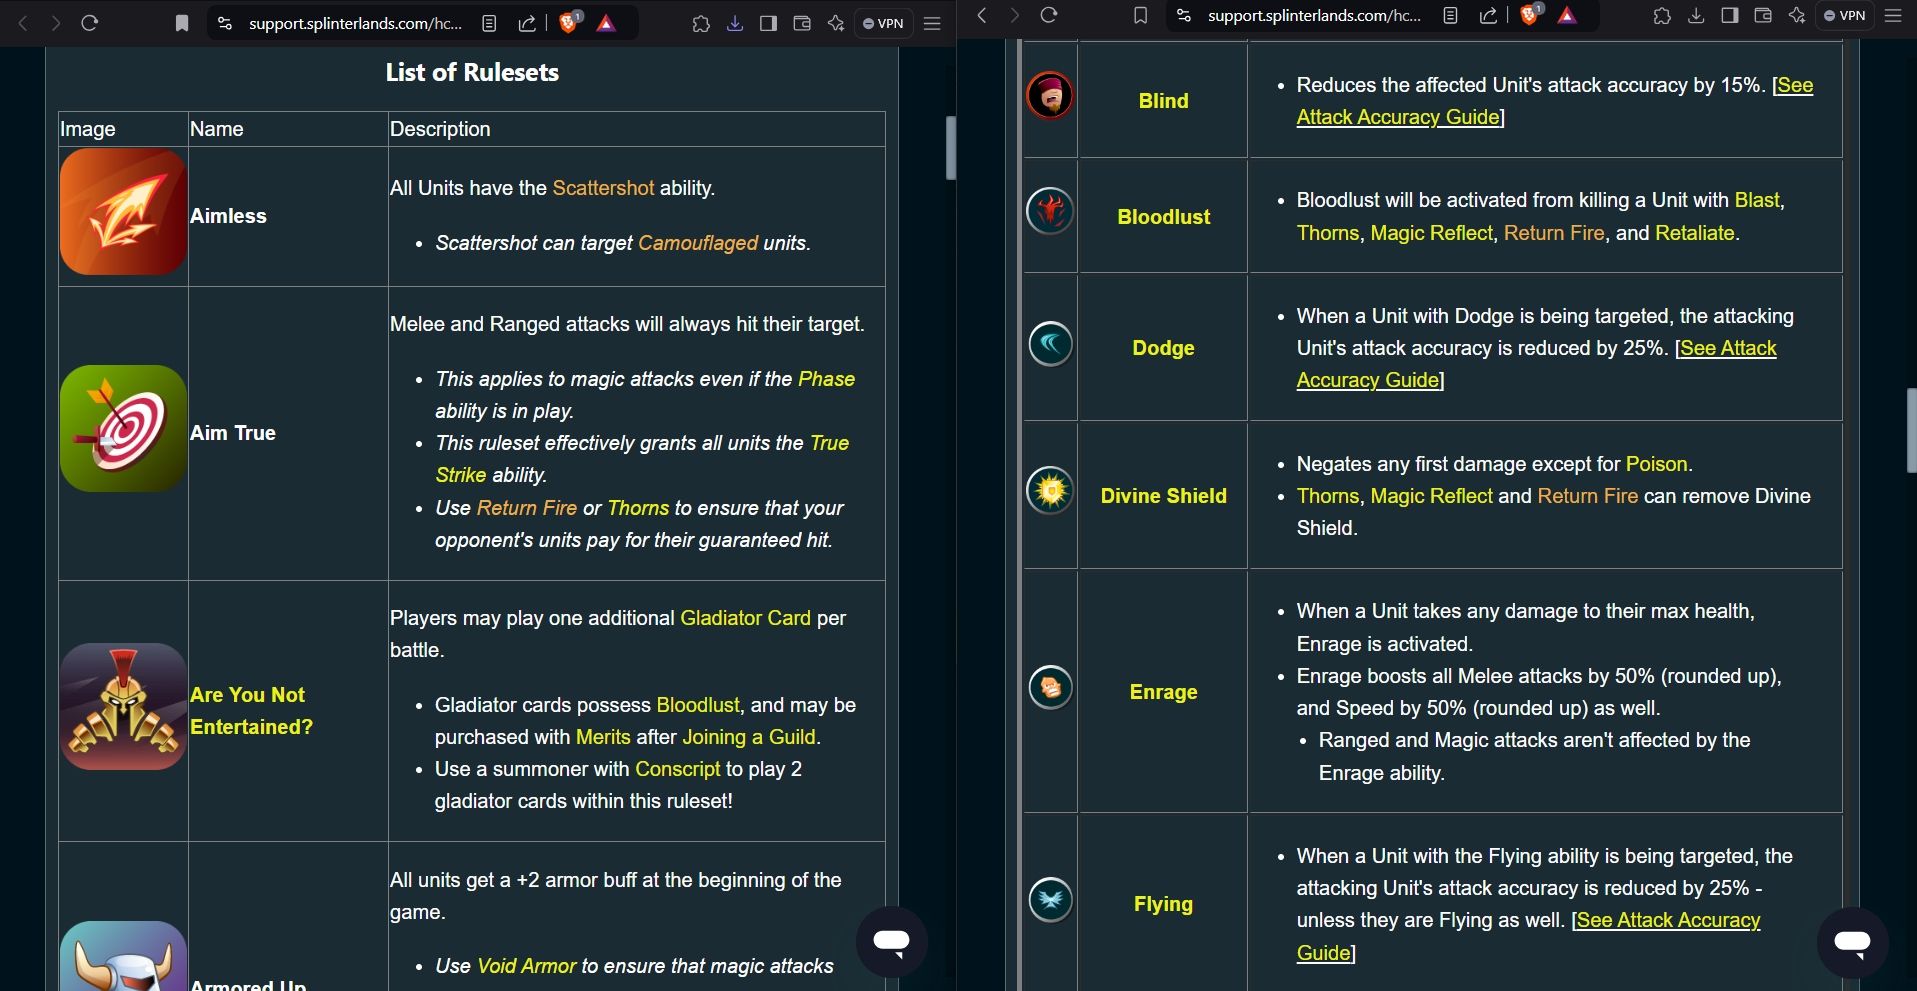This screenshot has width=1917, height=991.
Task: Open the hamburger menu in the left browser window
Action: pos(932,23)
